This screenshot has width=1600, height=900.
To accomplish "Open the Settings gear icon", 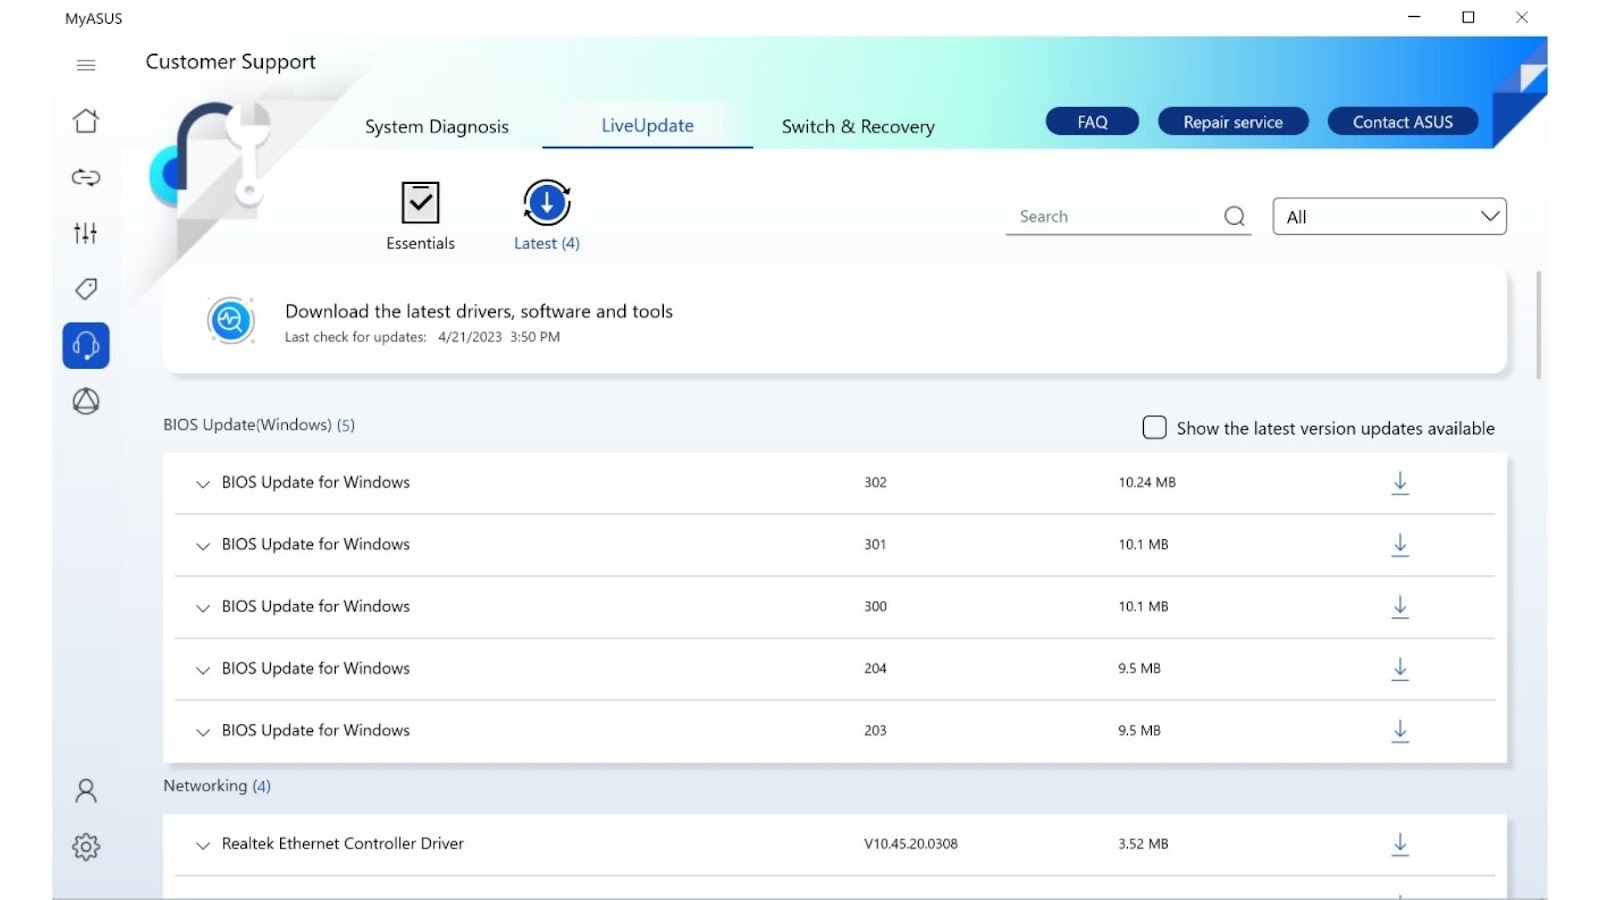I will pyautogui.click(x=86, y=847).
